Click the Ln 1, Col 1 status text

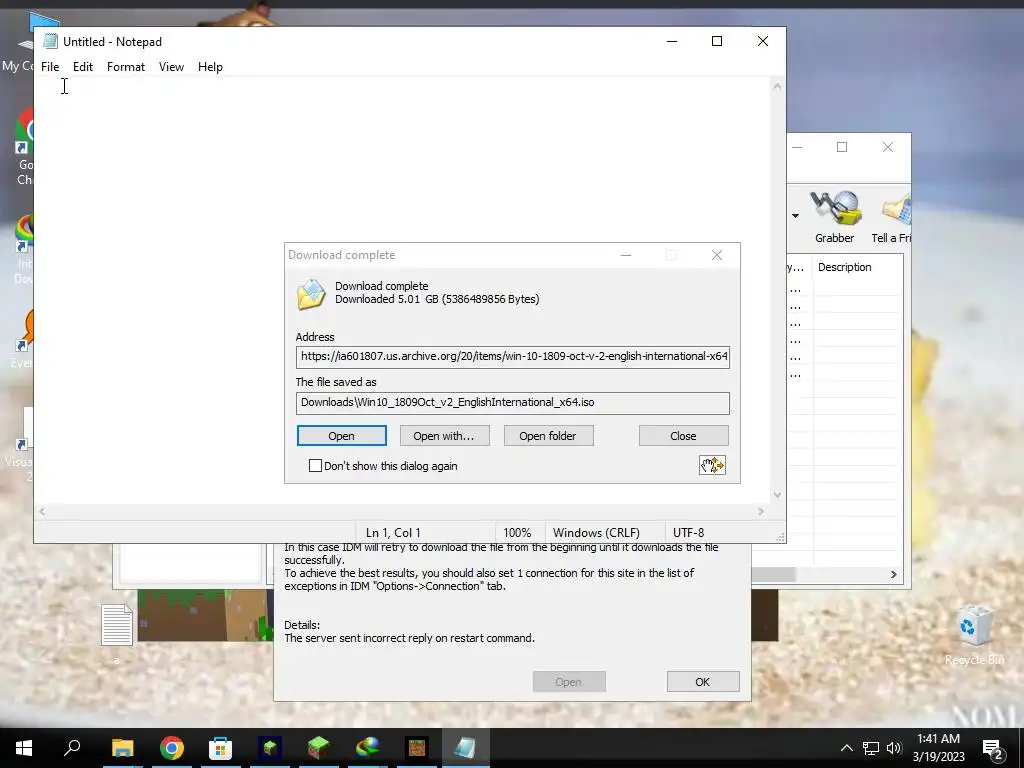point(393,533)
